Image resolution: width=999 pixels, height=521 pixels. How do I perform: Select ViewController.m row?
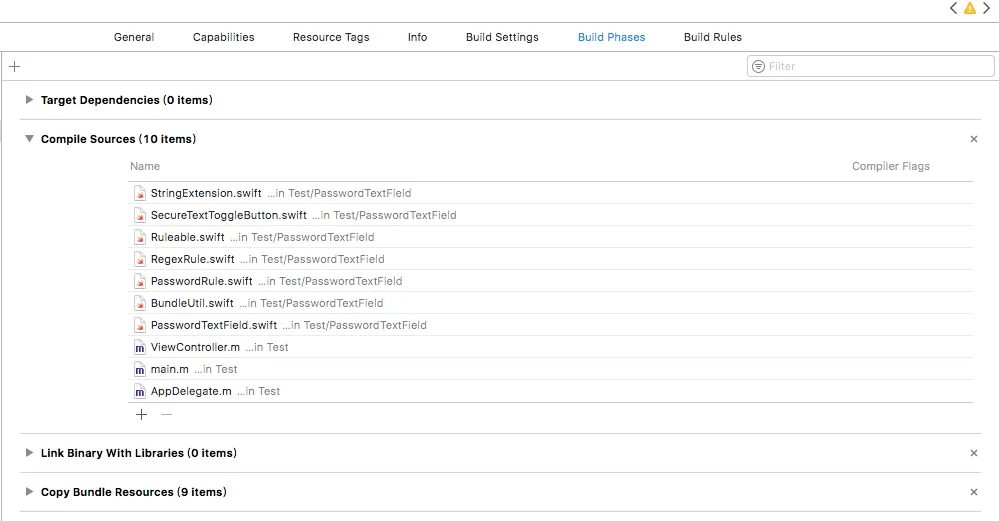[550, 347]
